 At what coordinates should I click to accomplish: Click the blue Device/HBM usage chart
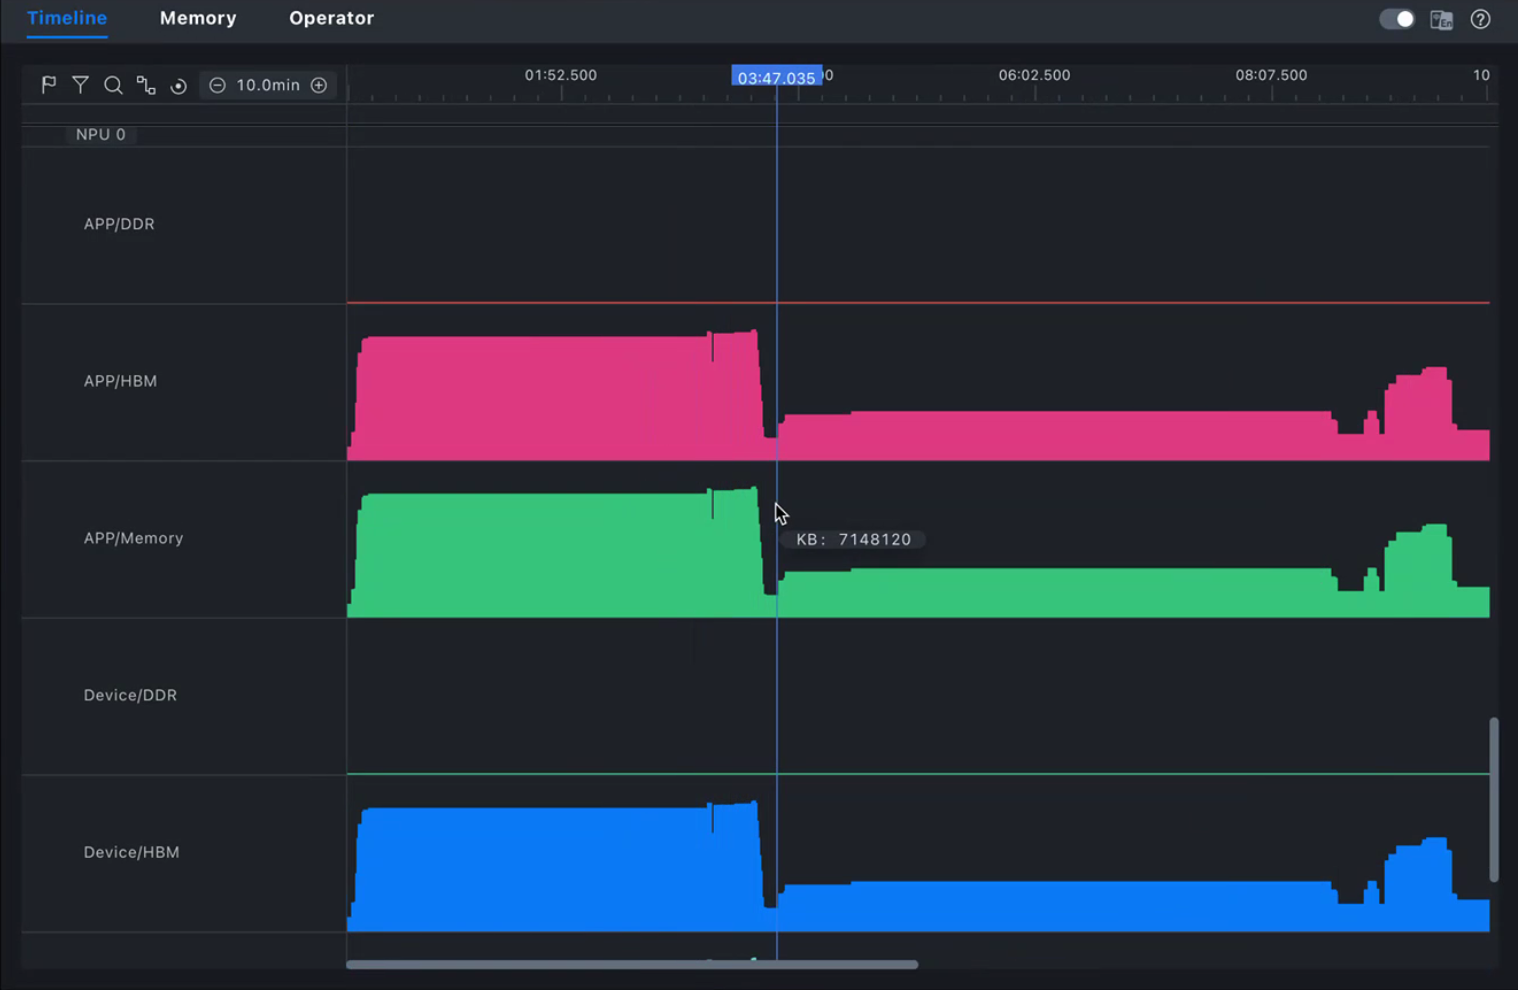[918, 867]
